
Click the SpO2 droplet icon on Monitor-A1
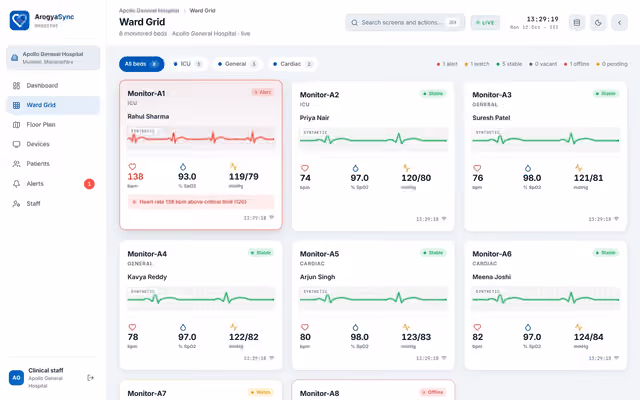point(183,167)
